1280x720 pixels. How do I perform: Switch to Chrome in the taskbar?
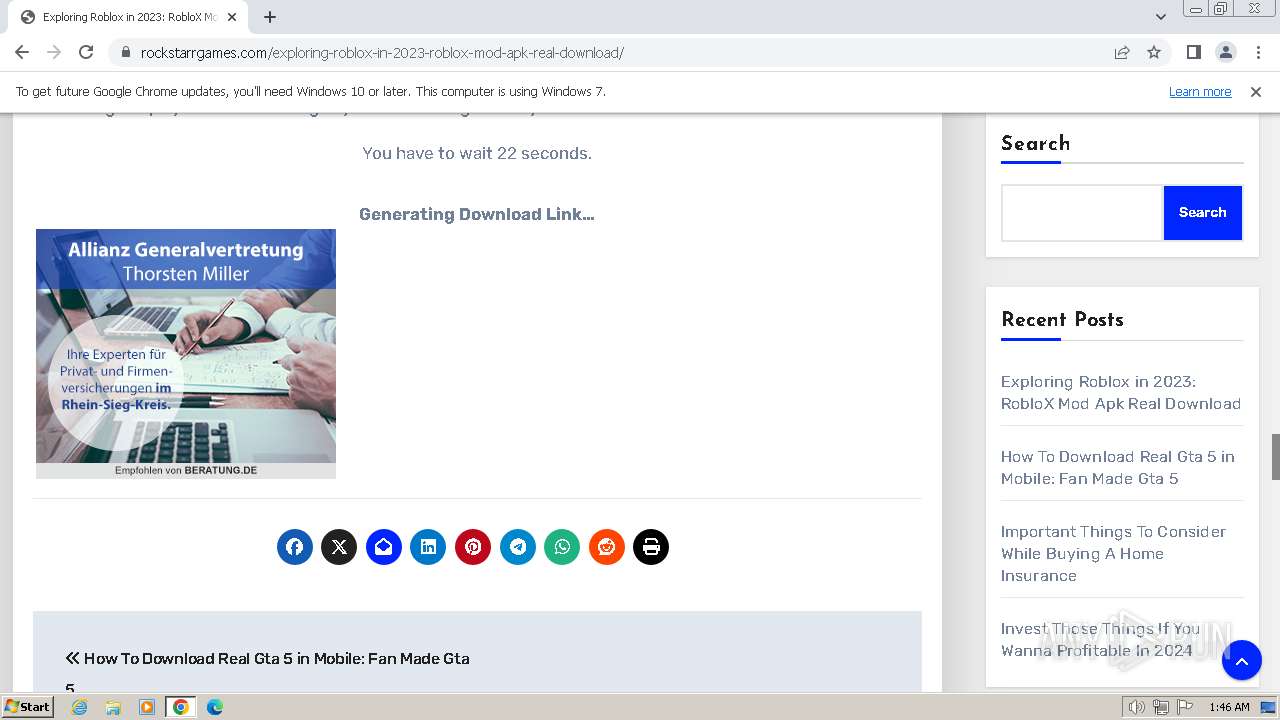pos(181,707)
